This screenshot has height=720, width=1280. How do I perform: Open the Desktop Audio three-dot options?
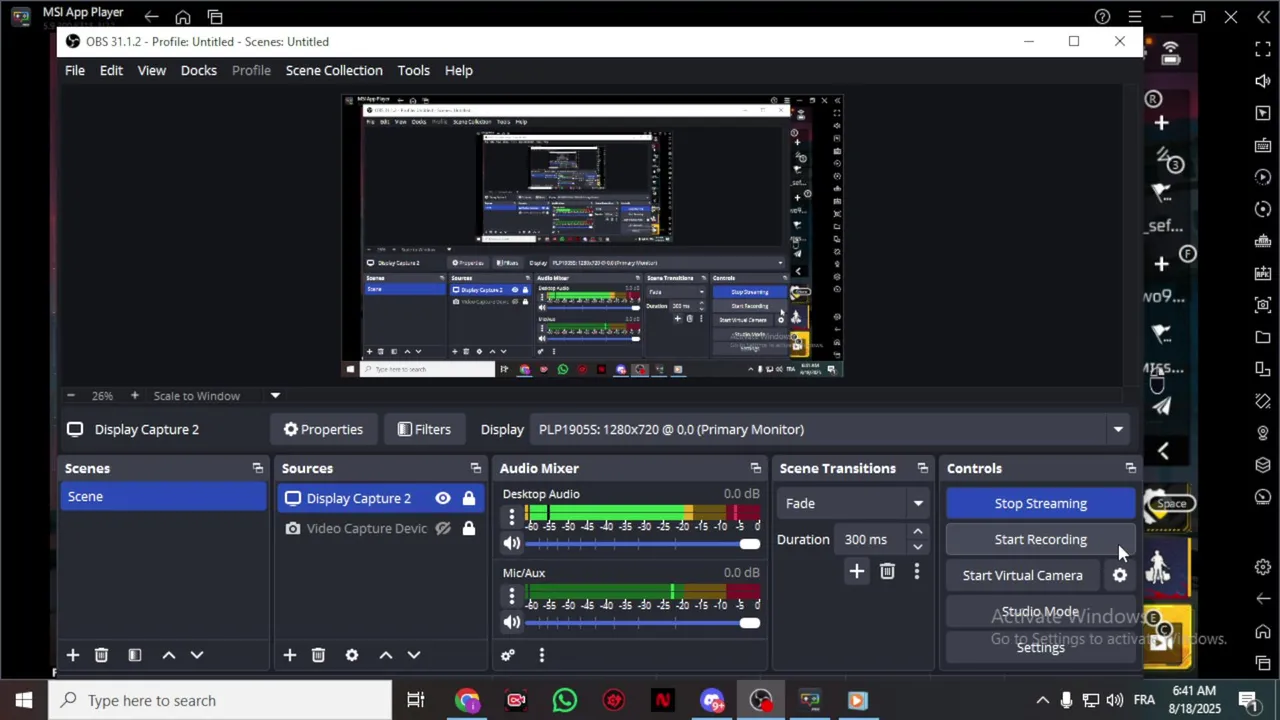click(512, 517)
